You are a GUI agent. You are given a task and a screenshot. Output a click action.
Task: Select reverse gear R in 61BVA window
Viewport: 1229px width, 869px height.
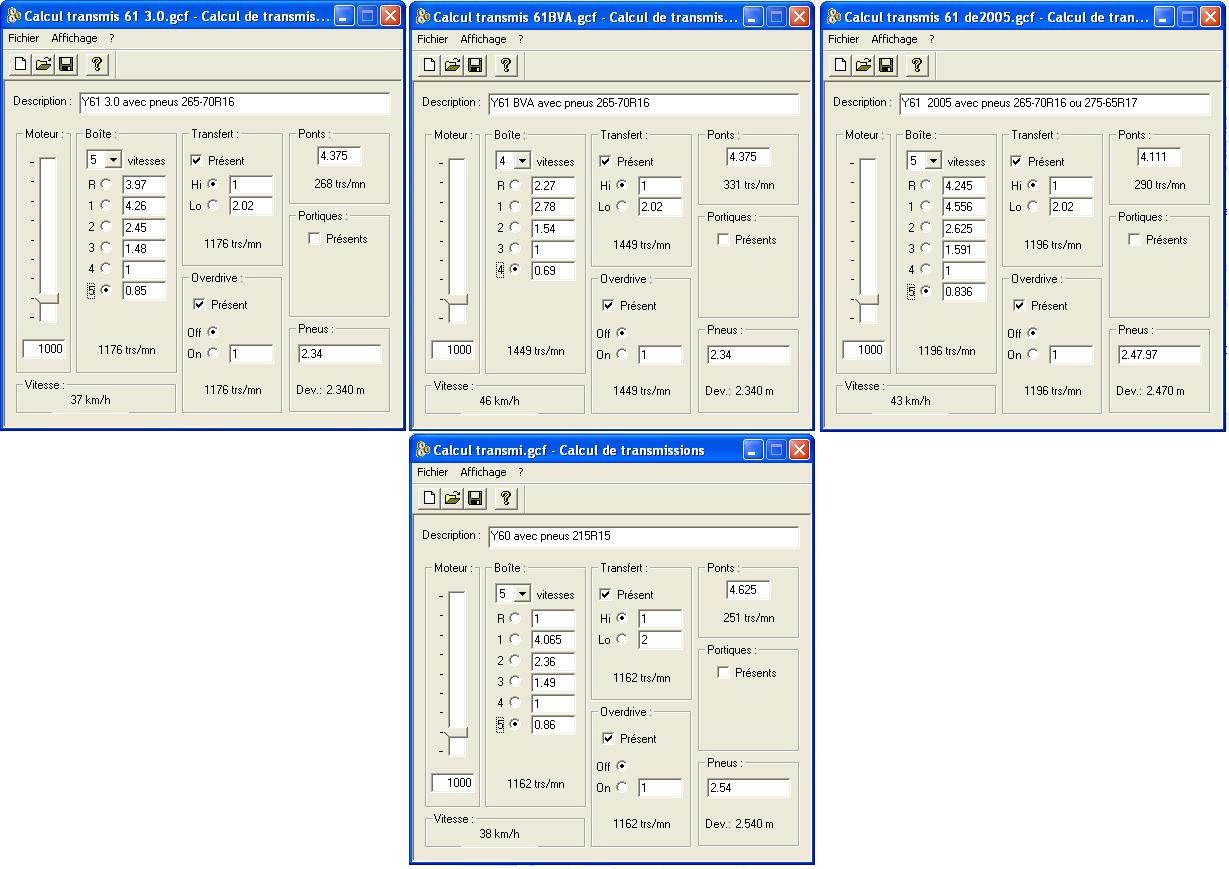(515, 185)
